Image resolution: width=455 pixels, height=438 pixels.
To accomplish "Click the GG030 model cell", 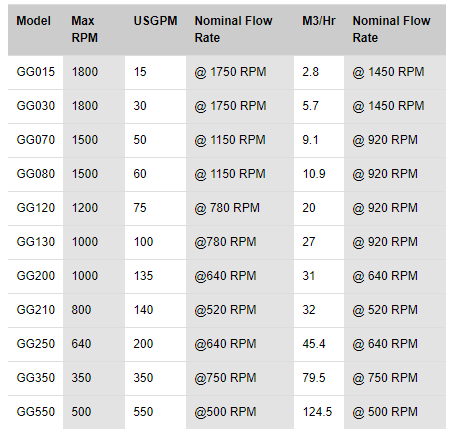I will [x=36, y=106].
